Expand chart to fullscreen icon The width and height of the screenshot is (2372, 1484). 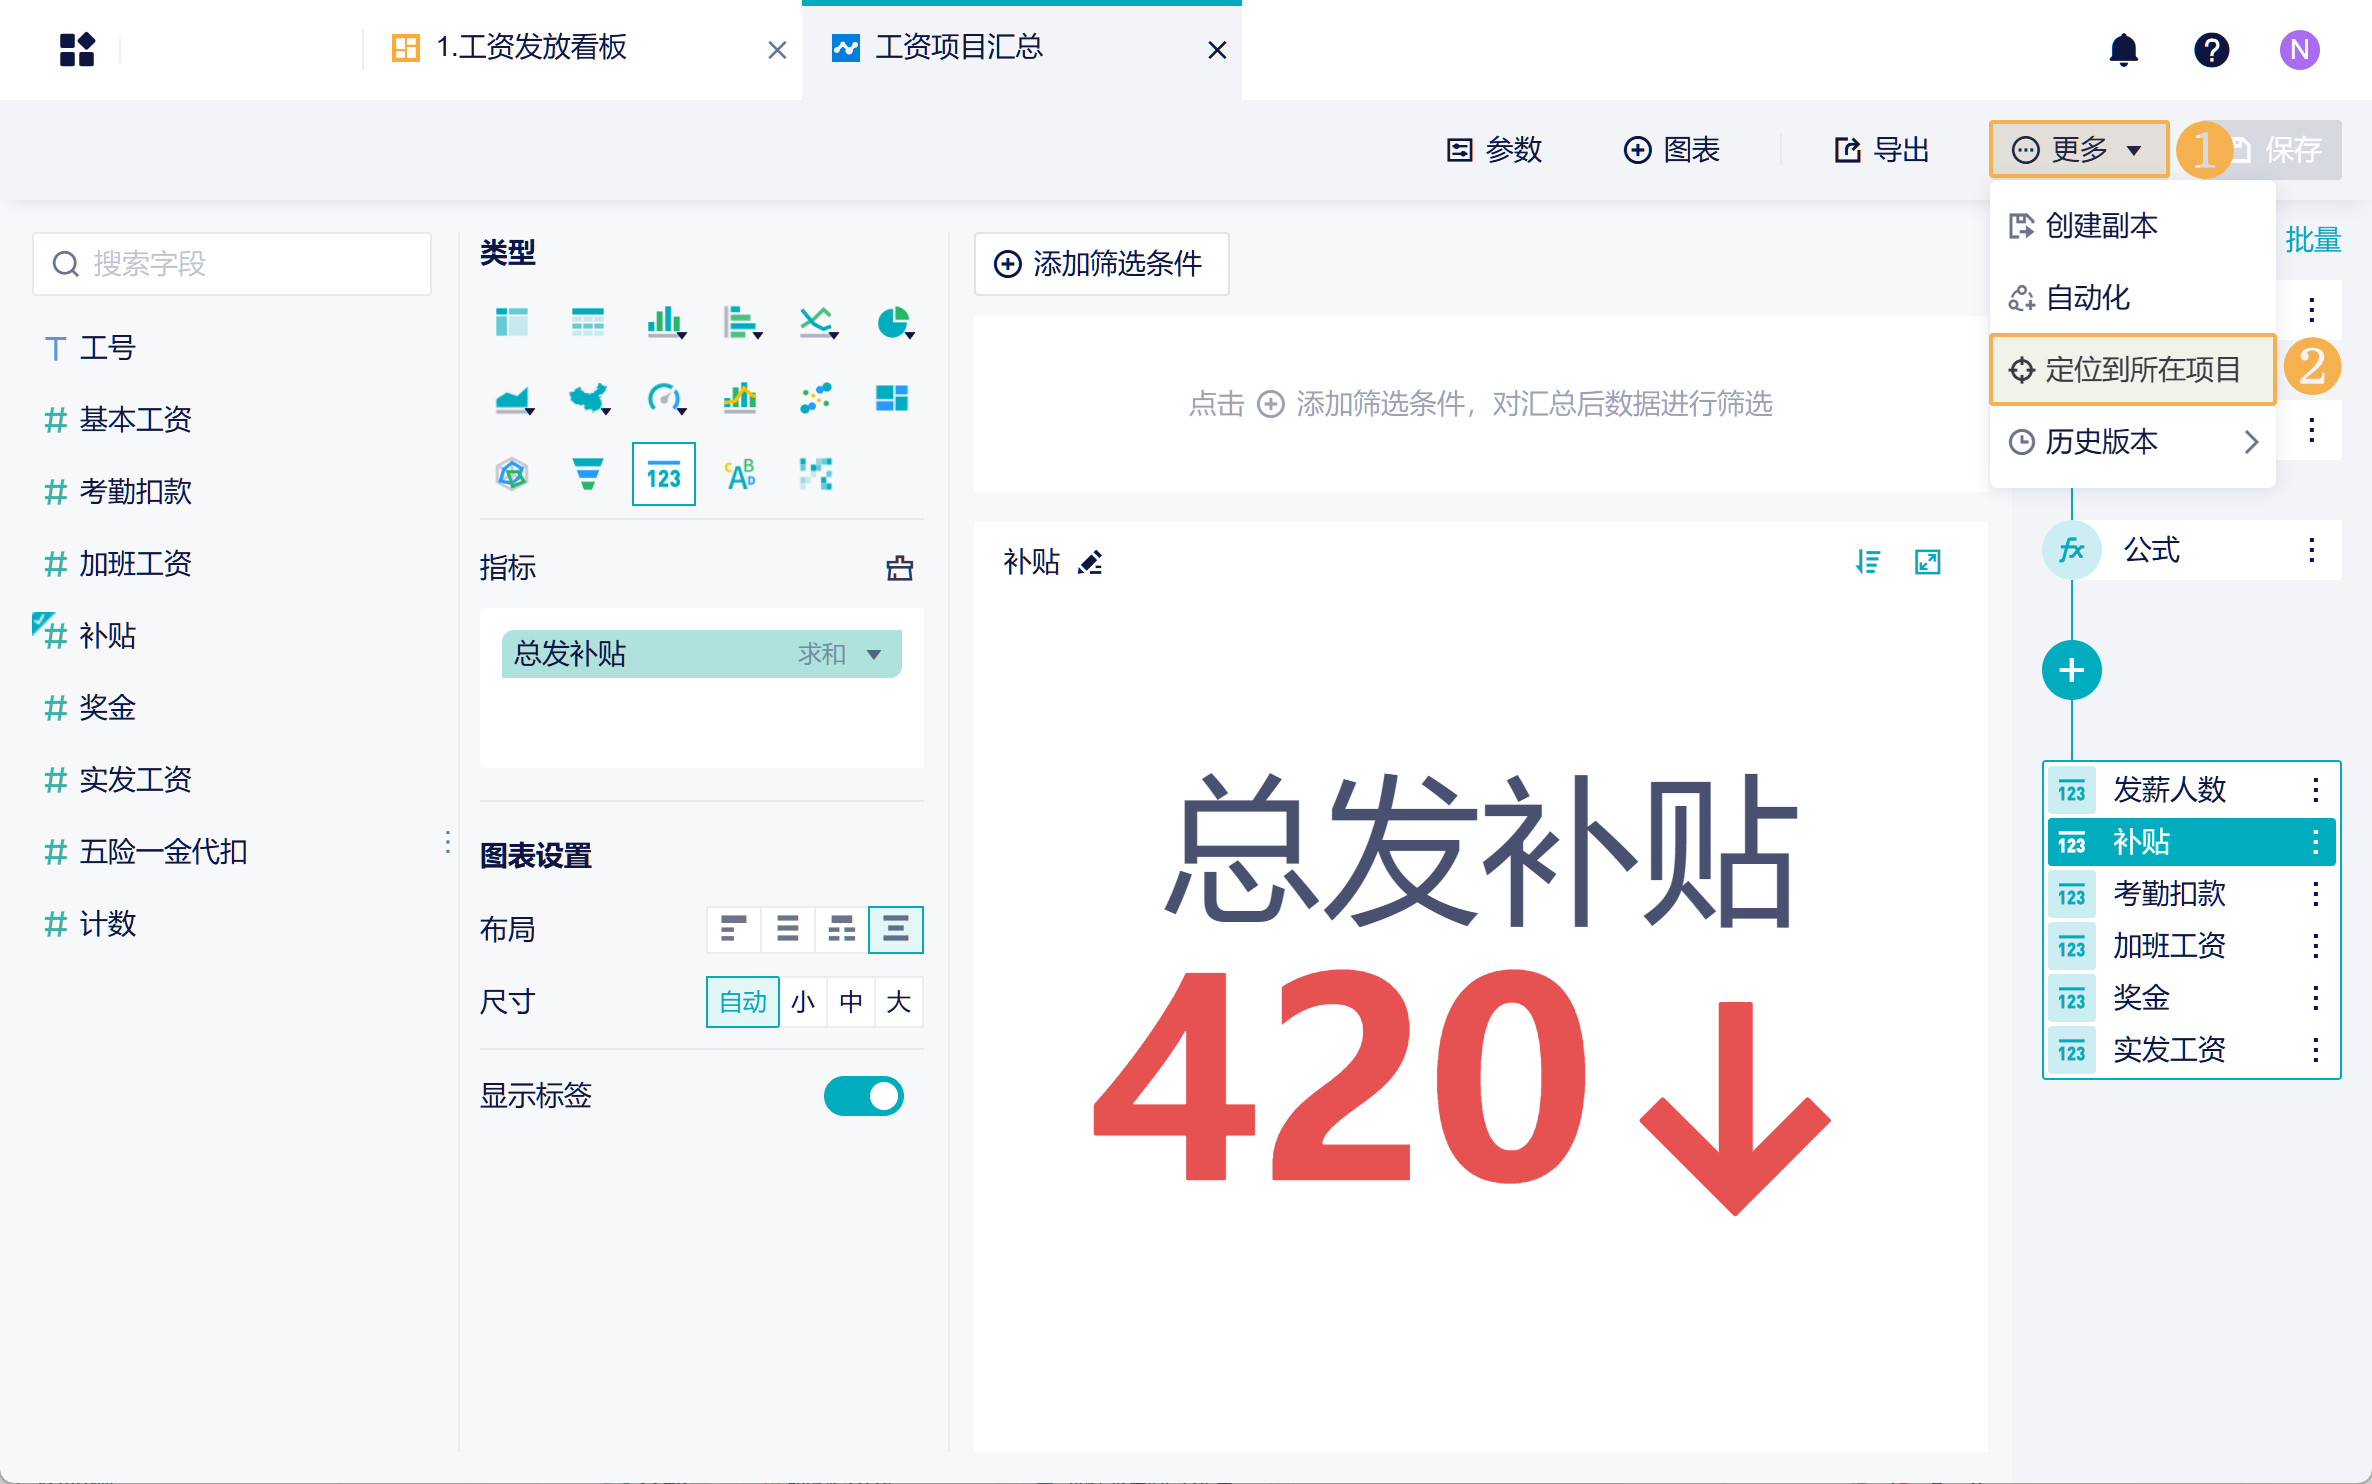coord(1927,563)
